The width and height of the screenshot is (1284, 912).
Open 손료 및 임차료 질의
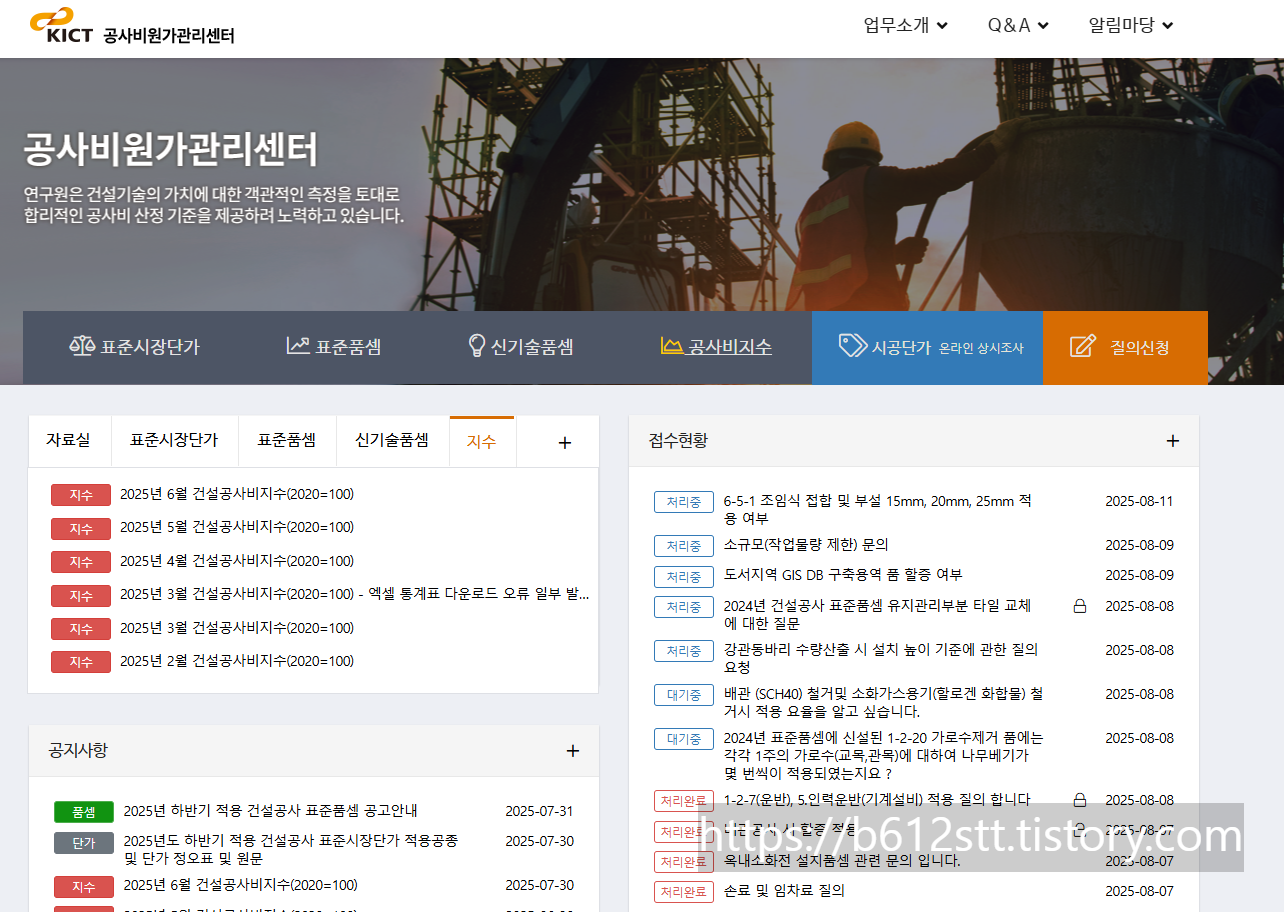(x=784, y=891)
